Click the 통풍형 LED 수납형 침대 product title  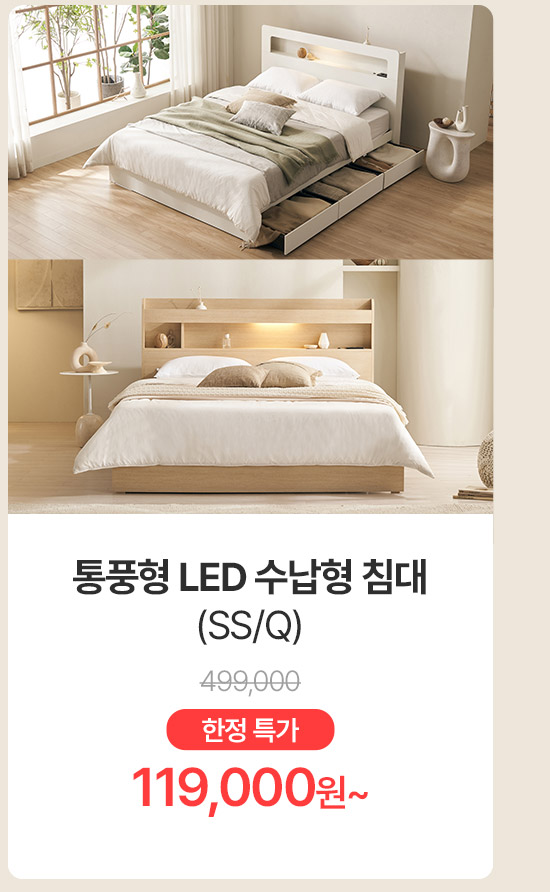[x=250, y=577]
